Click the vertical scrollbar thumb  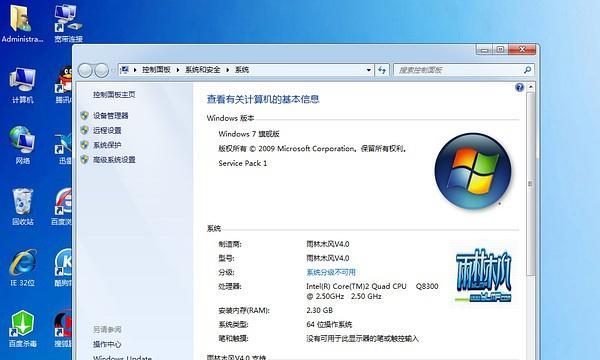[x=530, y=184]
